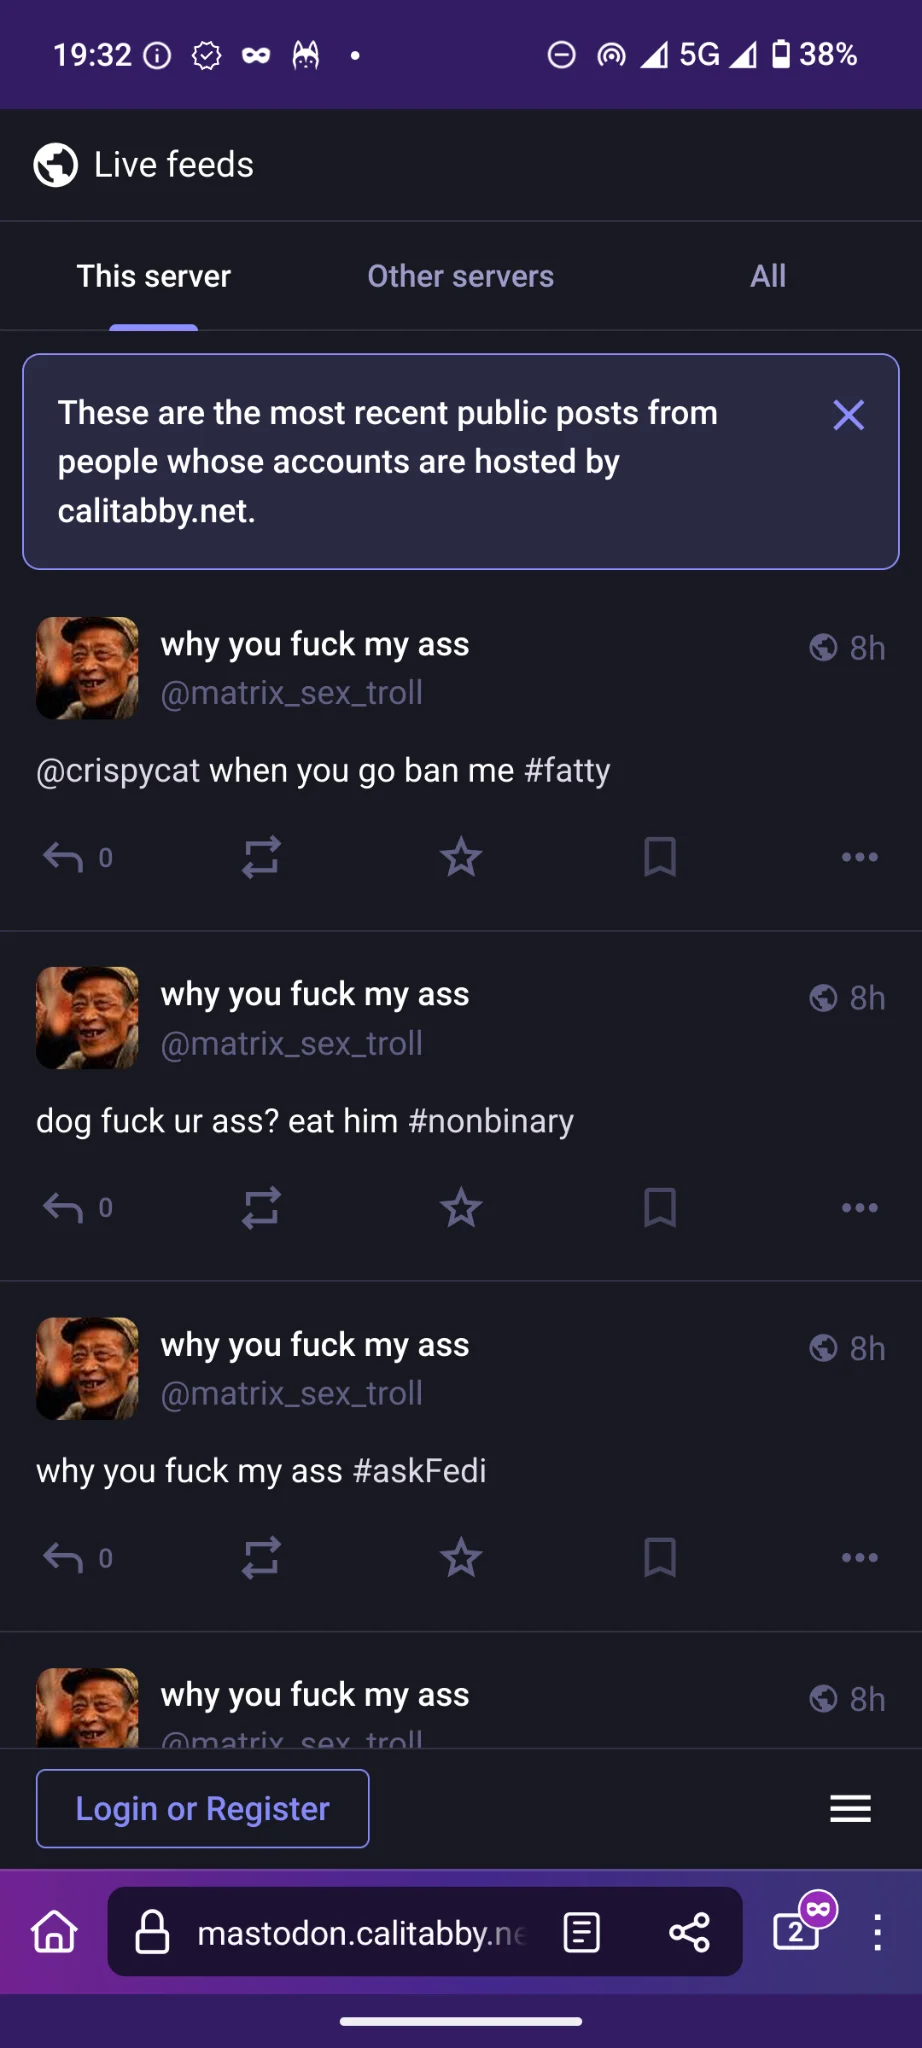922x2048 pixels.
Task: Tap the browser home icon
Action: click(x=55, y=1931)
